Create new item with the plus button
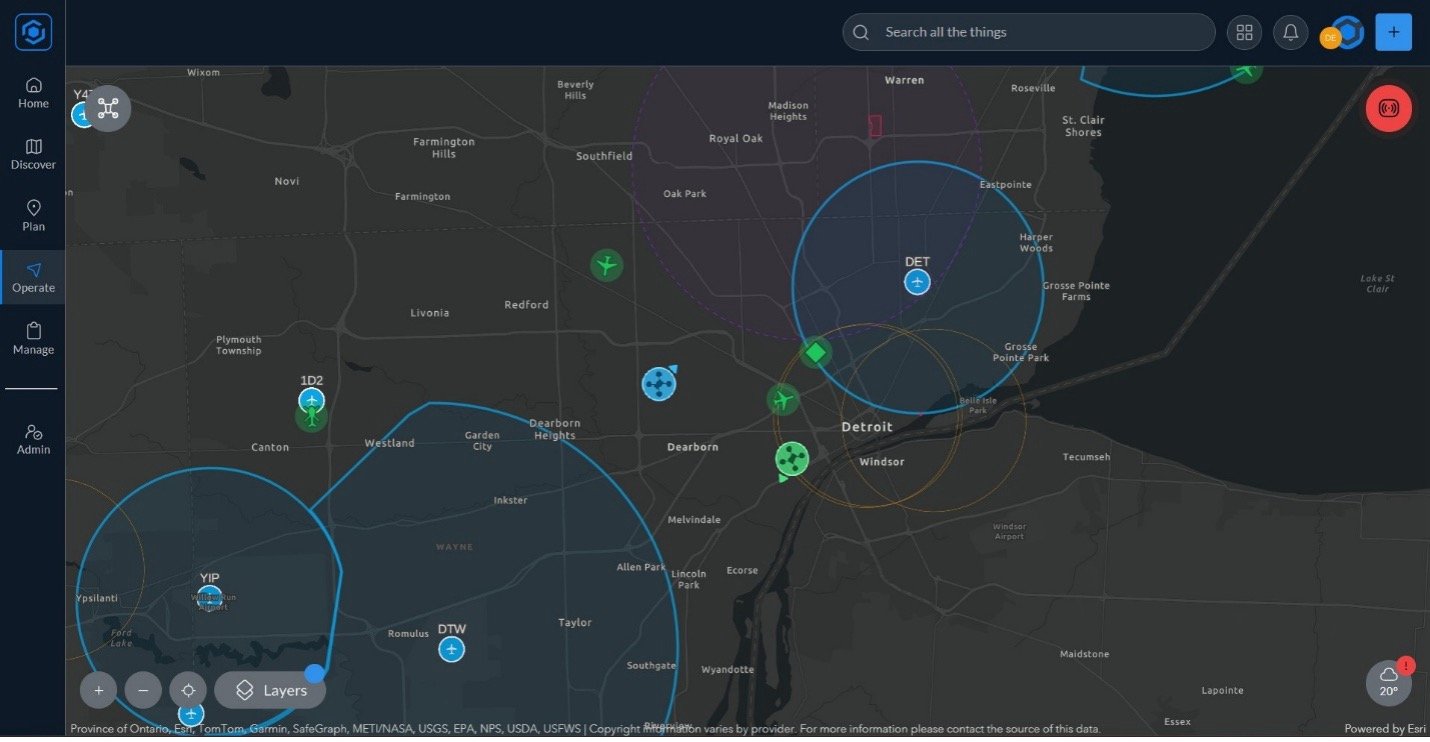Image resolution: width=1430 pixels, height=742 pixels. (1393, 31)
